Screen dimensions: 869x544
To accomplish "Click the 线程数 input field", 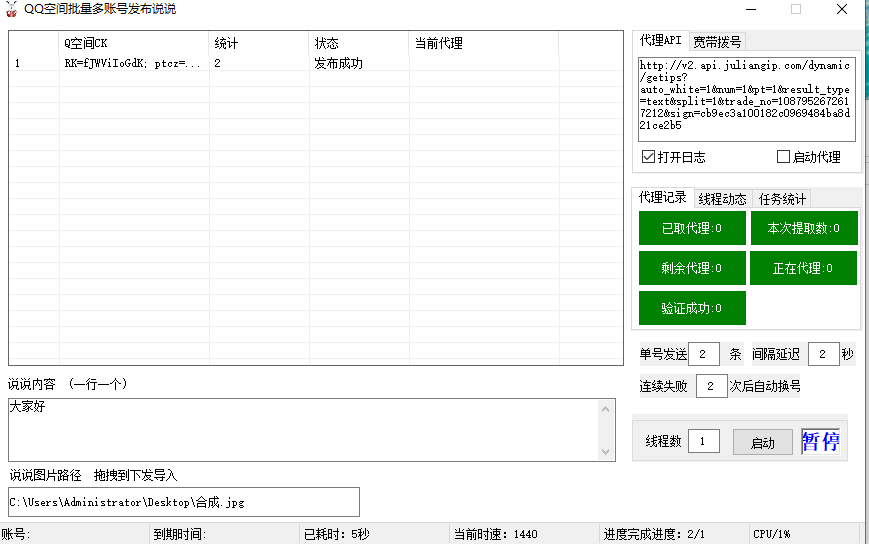I will 703,441.
